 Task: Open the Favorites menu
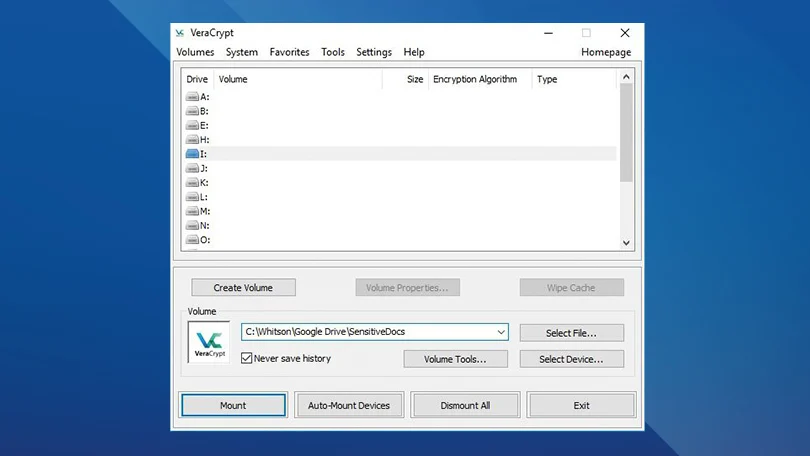click(x=289, y=52)
